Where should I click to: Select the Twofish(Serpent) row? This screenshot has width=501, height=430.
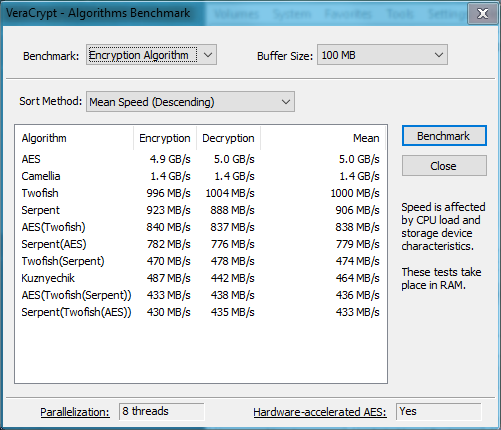[200, 261]
